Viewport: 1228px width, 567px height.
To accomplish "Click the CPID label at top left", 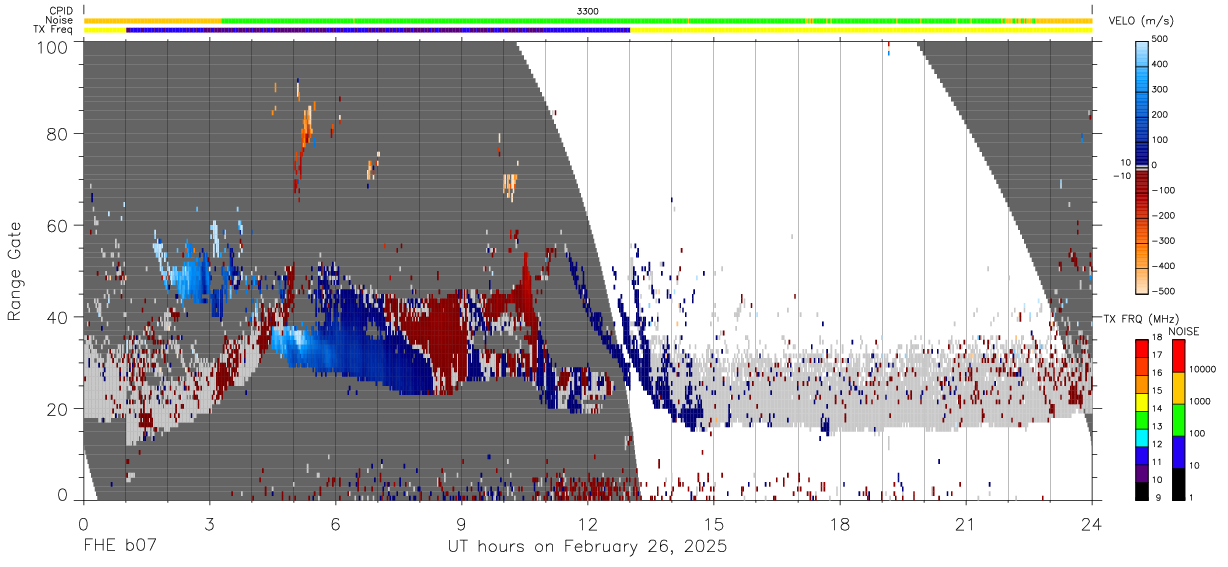I will (x=59, y=11).
